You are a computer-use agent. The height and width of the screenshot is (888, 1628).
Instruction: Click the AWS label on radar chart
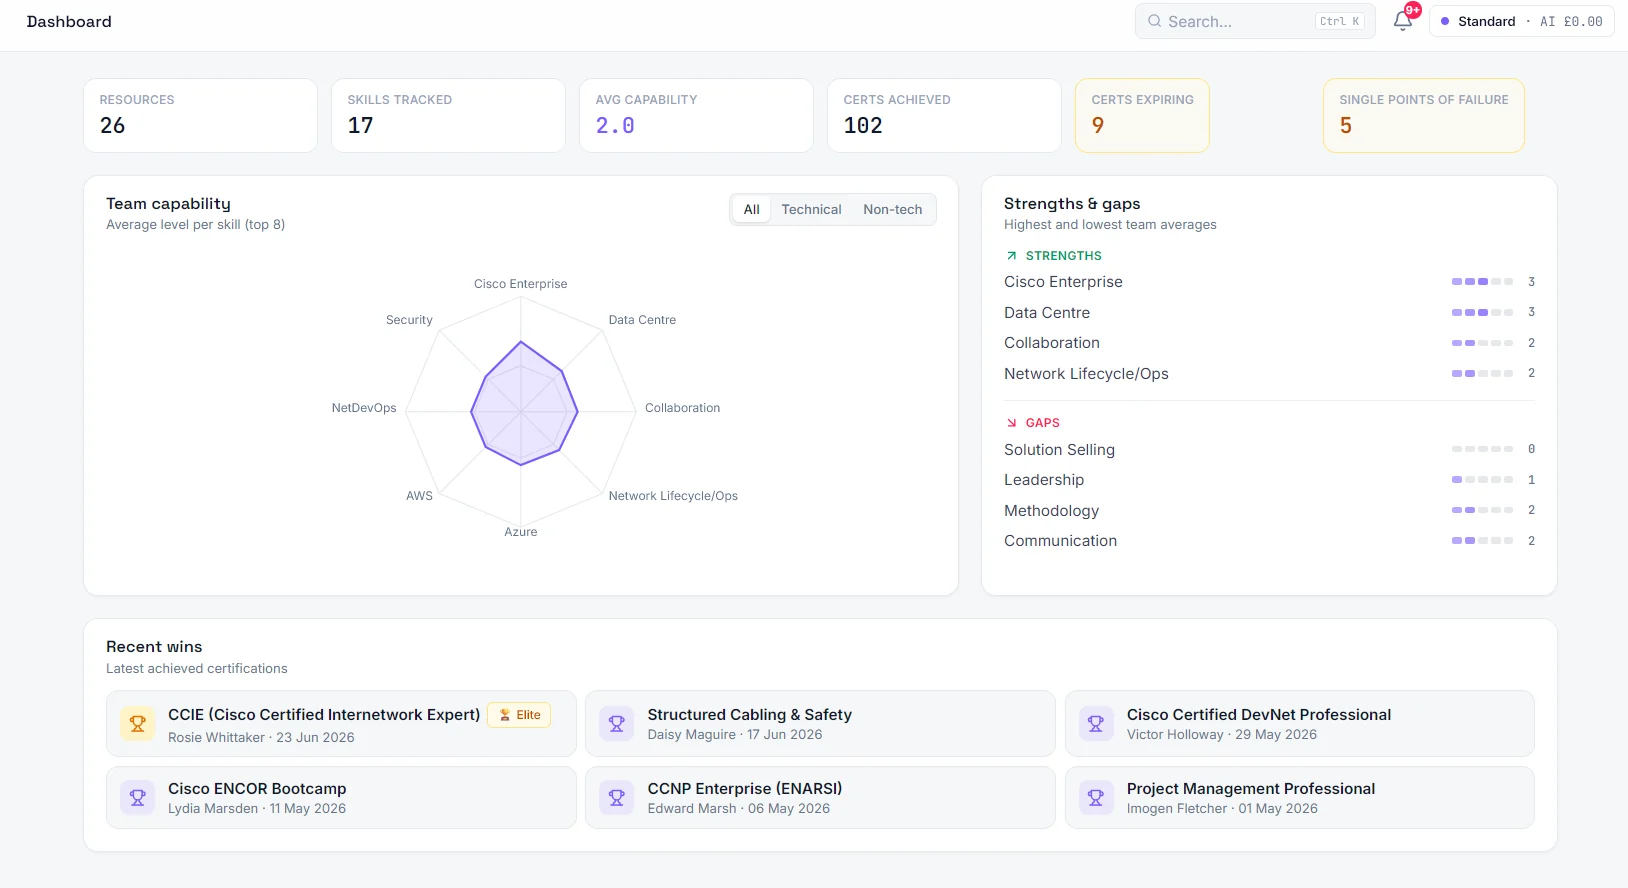419,496
